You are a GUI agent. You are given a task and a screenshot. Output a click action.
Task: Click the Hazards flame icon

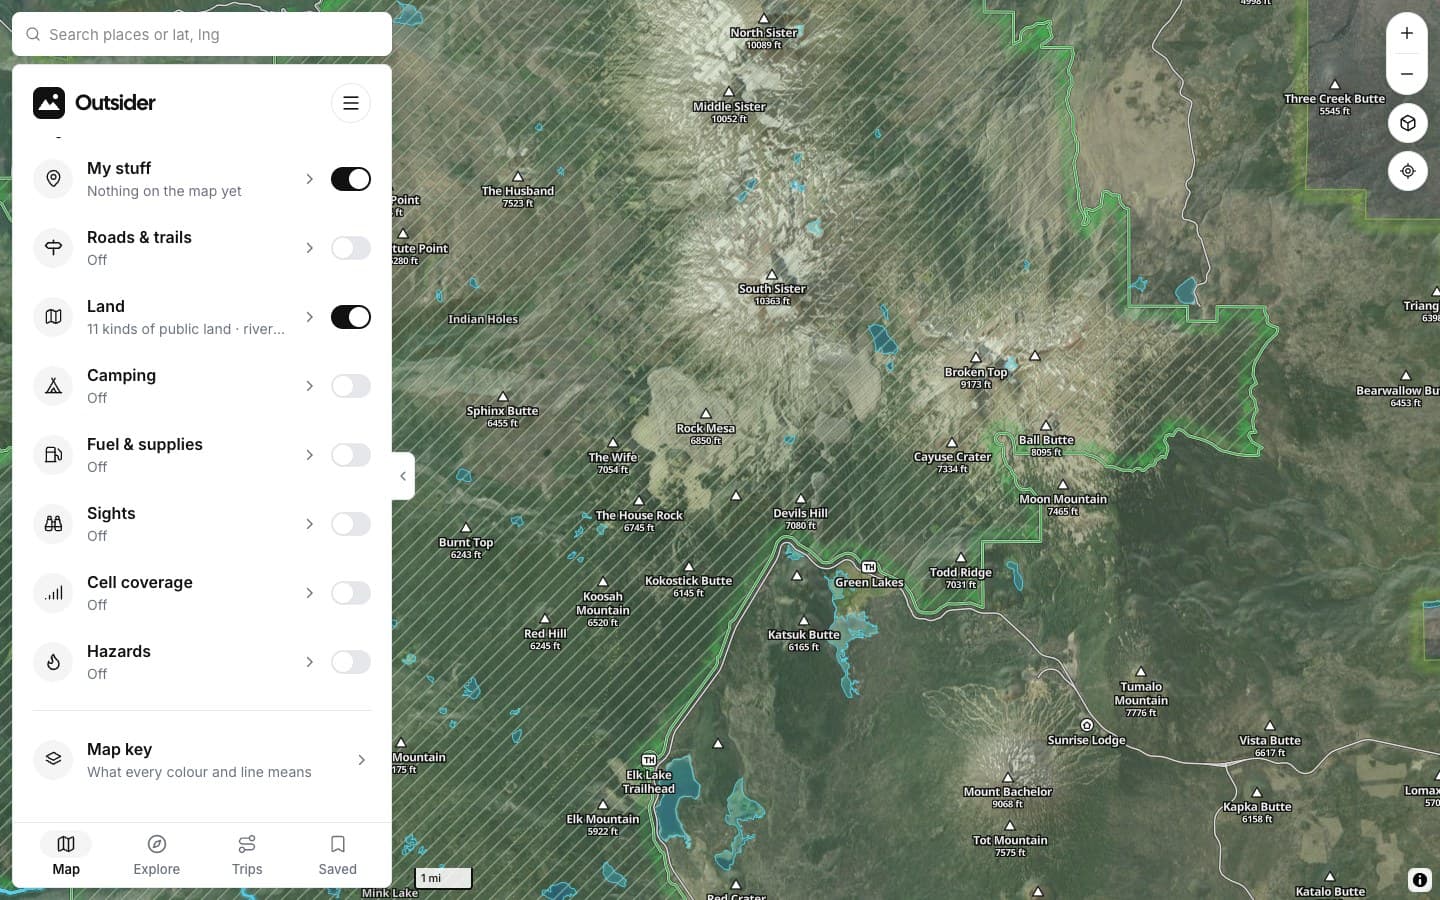(53, 662)
